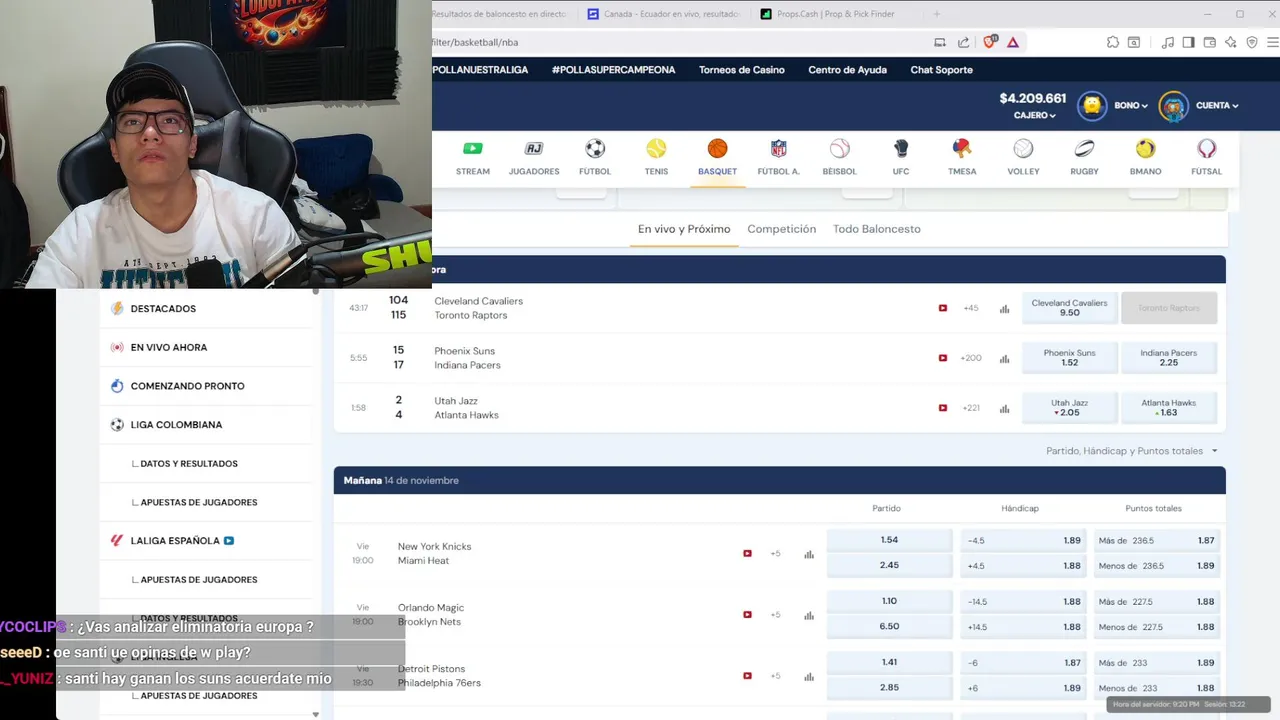Open #POLLASUPERCAMPEONA menu link
The height and width of the screenshot is (720, 1280).
pyautogui.click(x=613, y=70)
